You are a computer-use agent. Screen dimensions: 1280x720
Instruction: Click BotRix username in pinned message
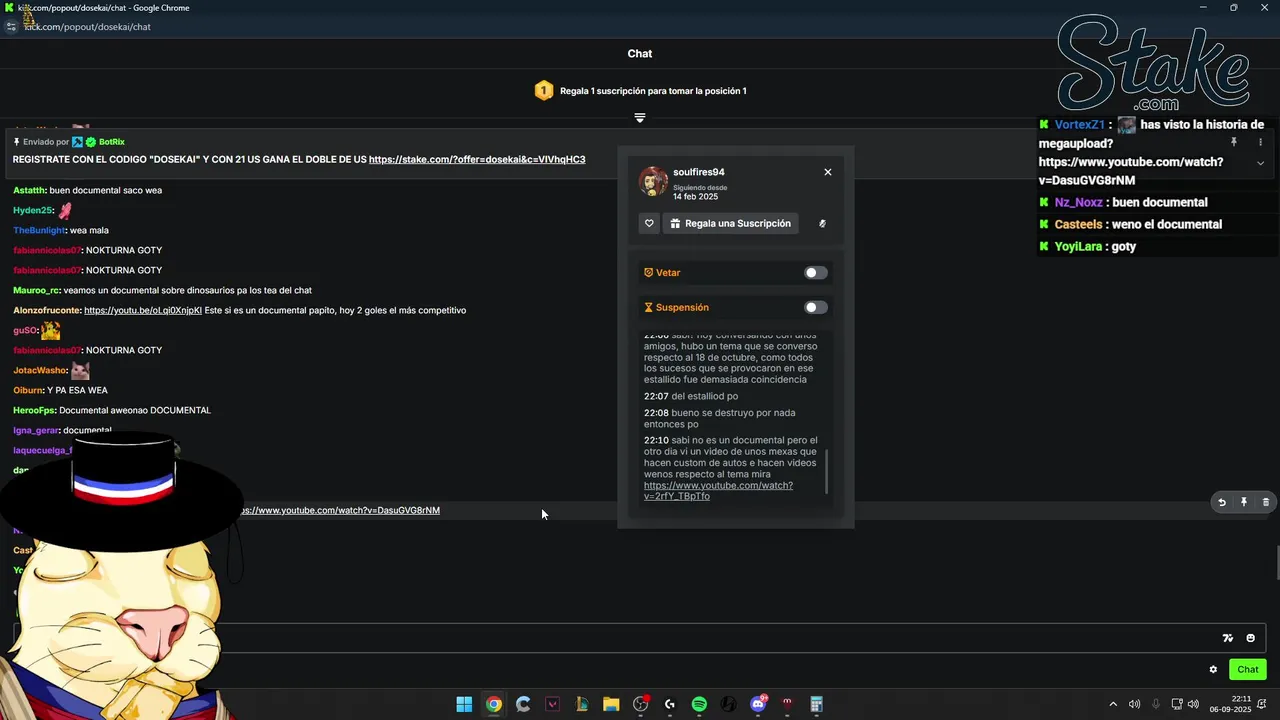(x=112, y=142)
